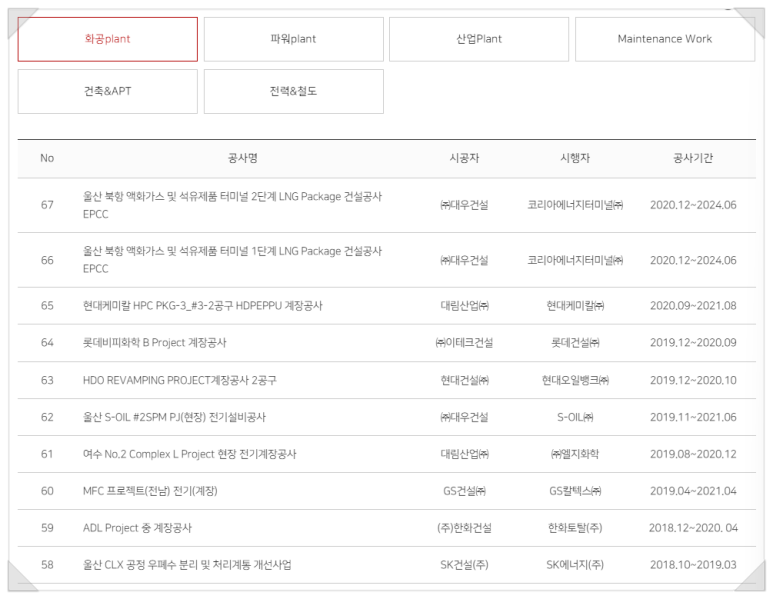Select the 화공plant category tab
Viewport: 773px width, 599px height.
107,39
